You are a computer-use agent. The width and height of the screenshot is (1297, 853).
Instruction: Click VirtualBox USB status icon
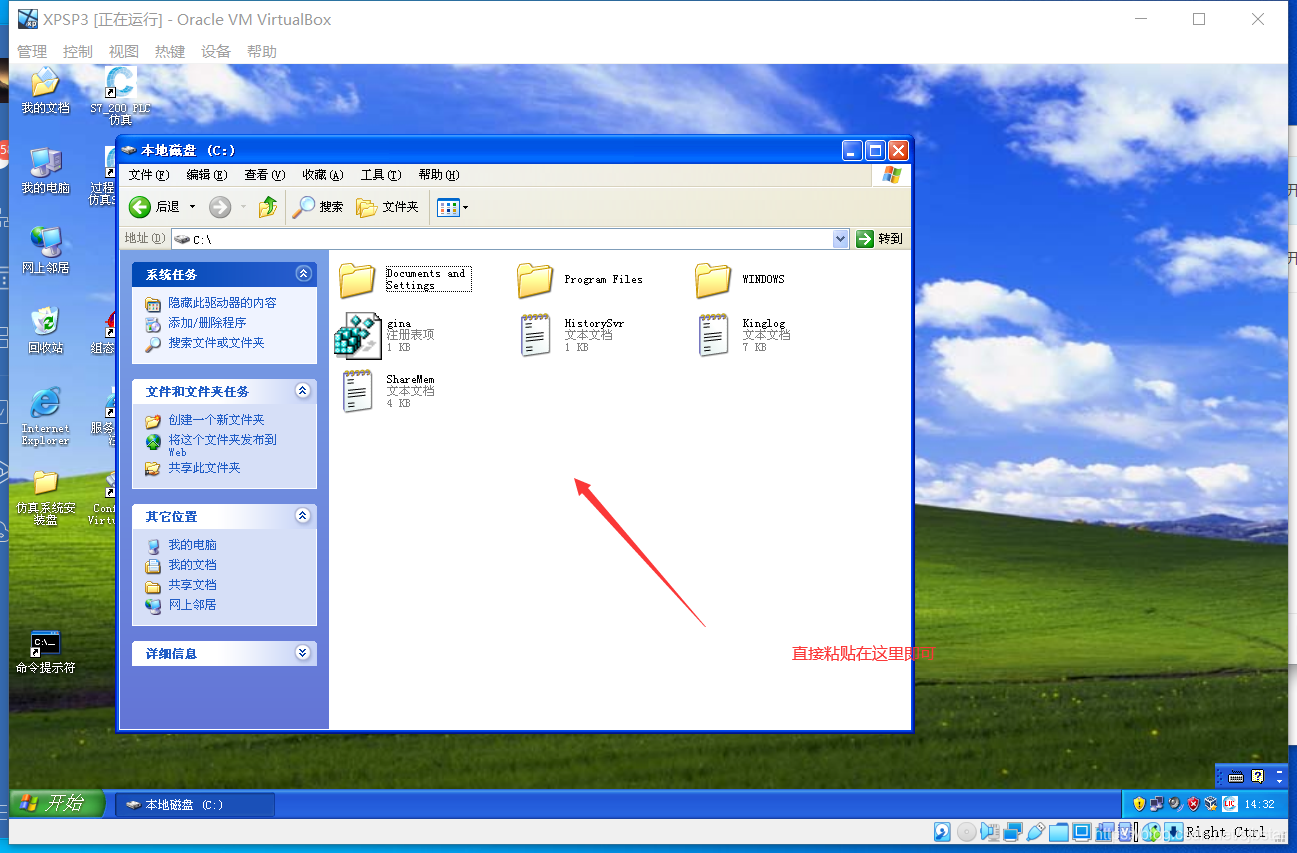(1036, 832)
